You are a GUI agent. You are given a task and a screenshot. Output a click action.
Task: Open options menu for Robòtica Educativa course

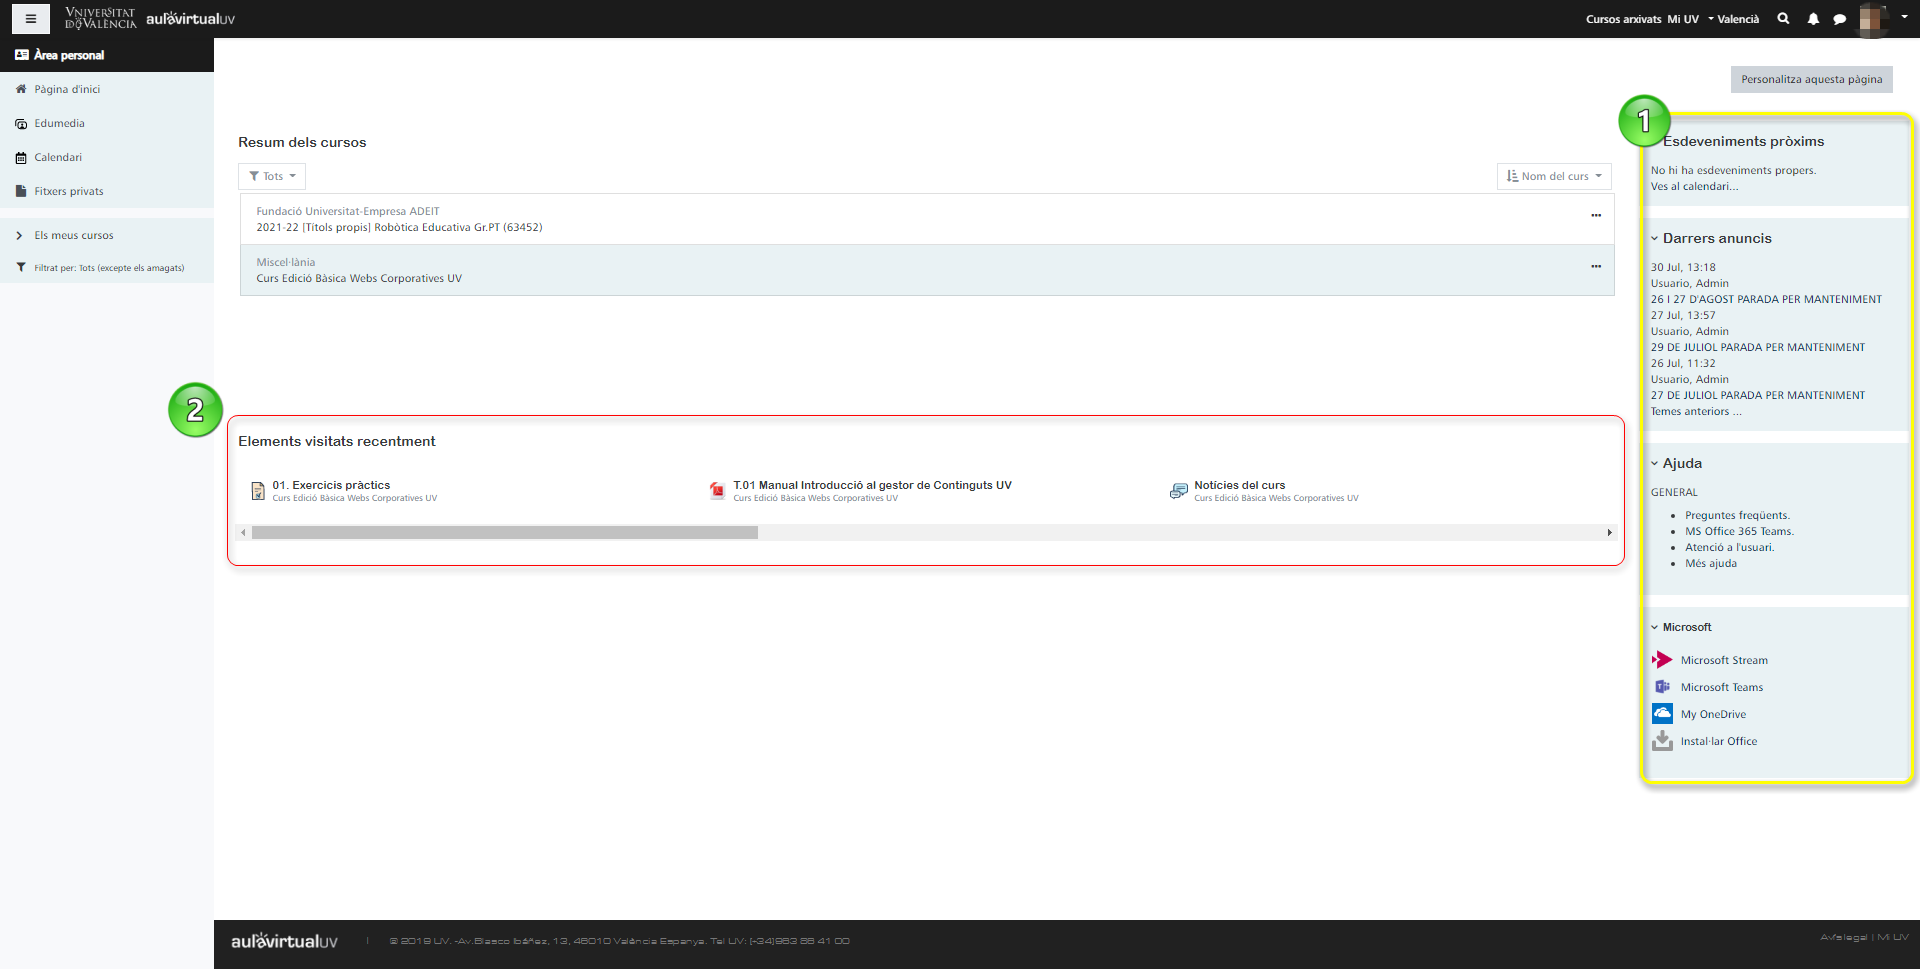[1596, 215]
